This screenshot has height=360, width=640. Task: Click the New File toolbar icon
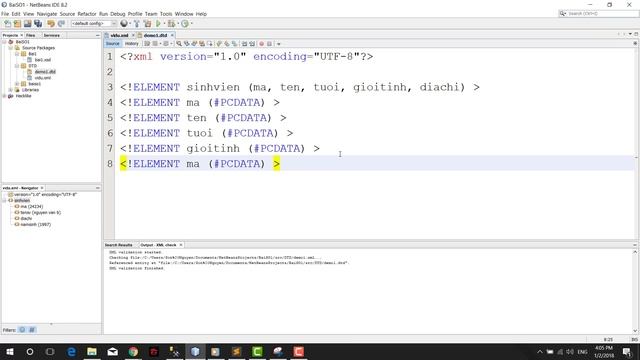tap(7, 24)
